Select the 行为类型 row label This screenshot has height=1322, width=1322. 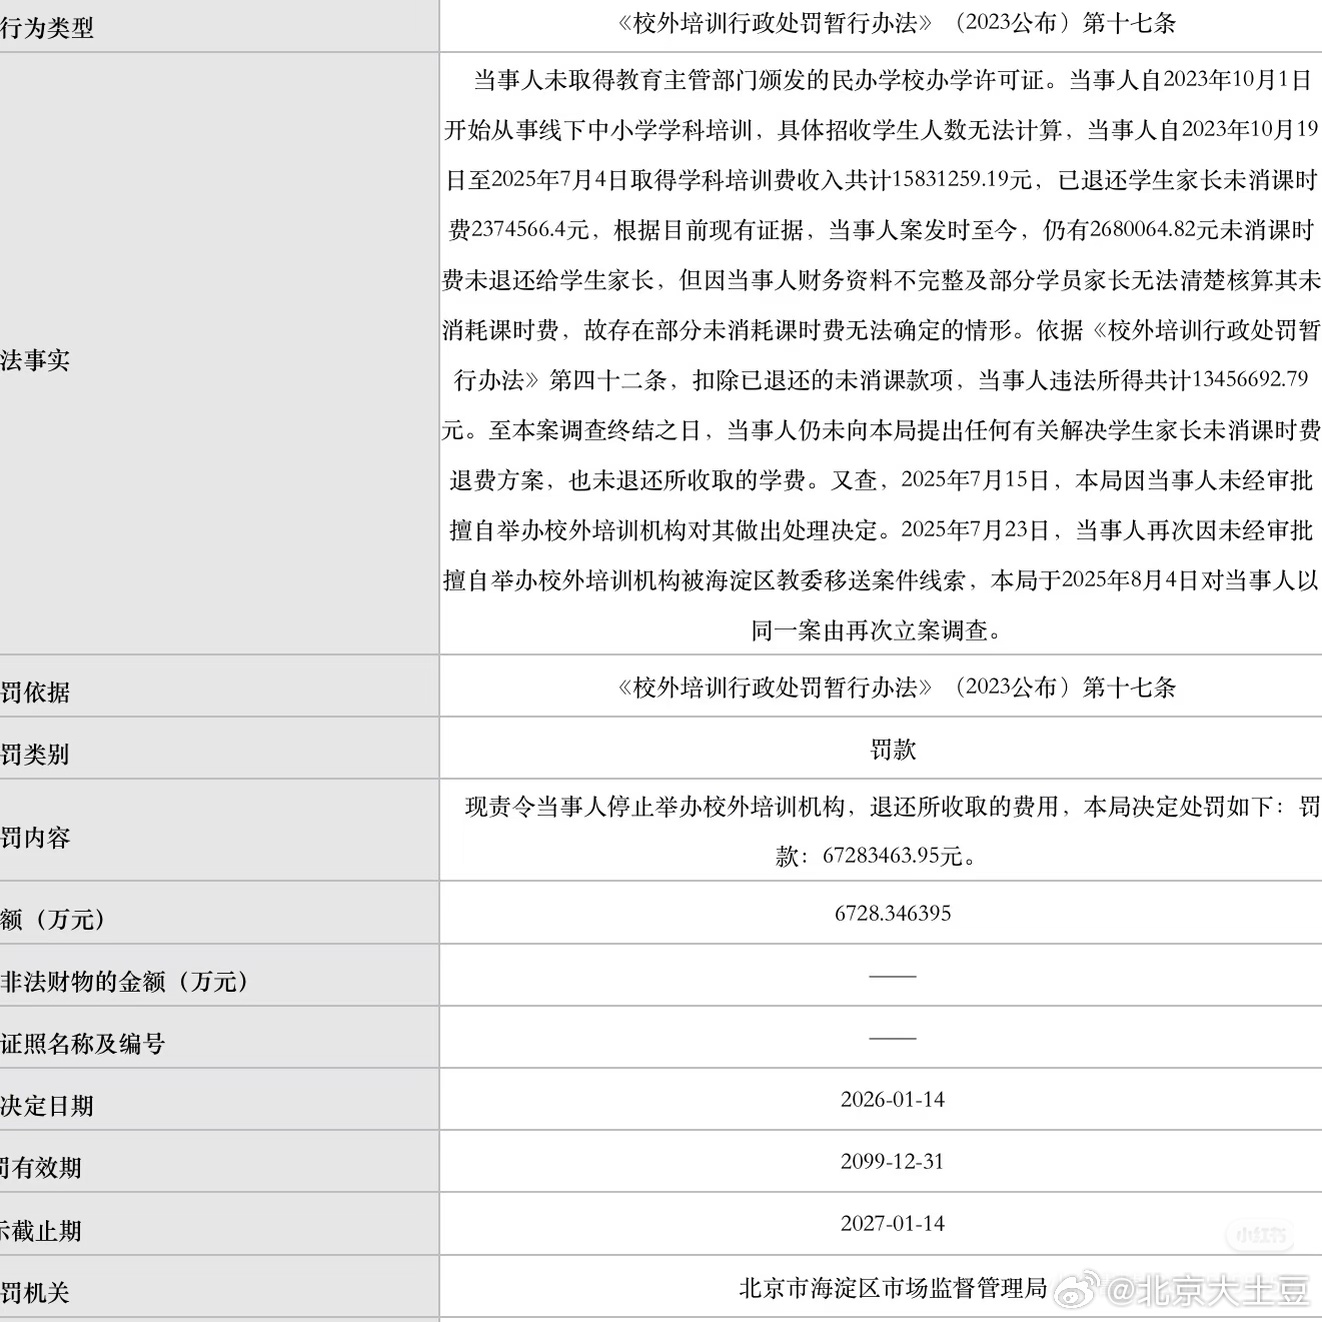click(47, 27)
